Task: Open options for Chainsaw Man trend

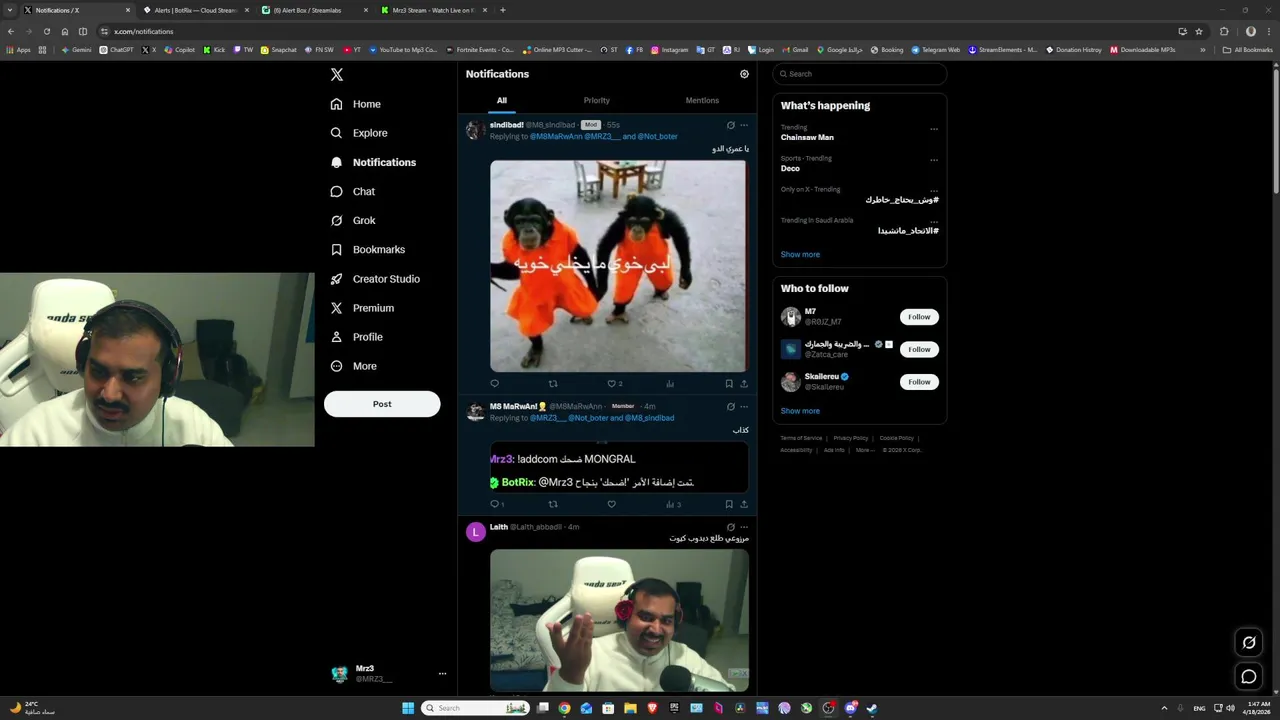Action: tap(934, 129)
